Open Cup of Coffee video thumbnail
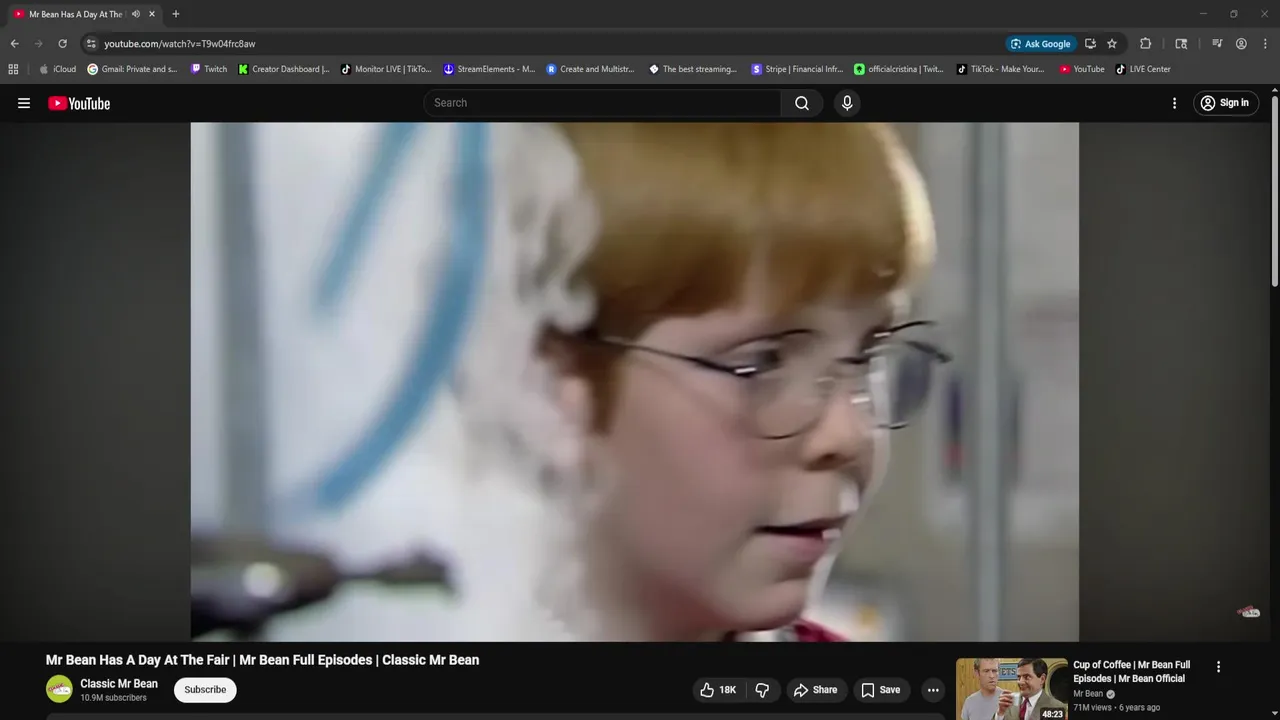This screenshot has height=720, width=1280. (1011, 689)
